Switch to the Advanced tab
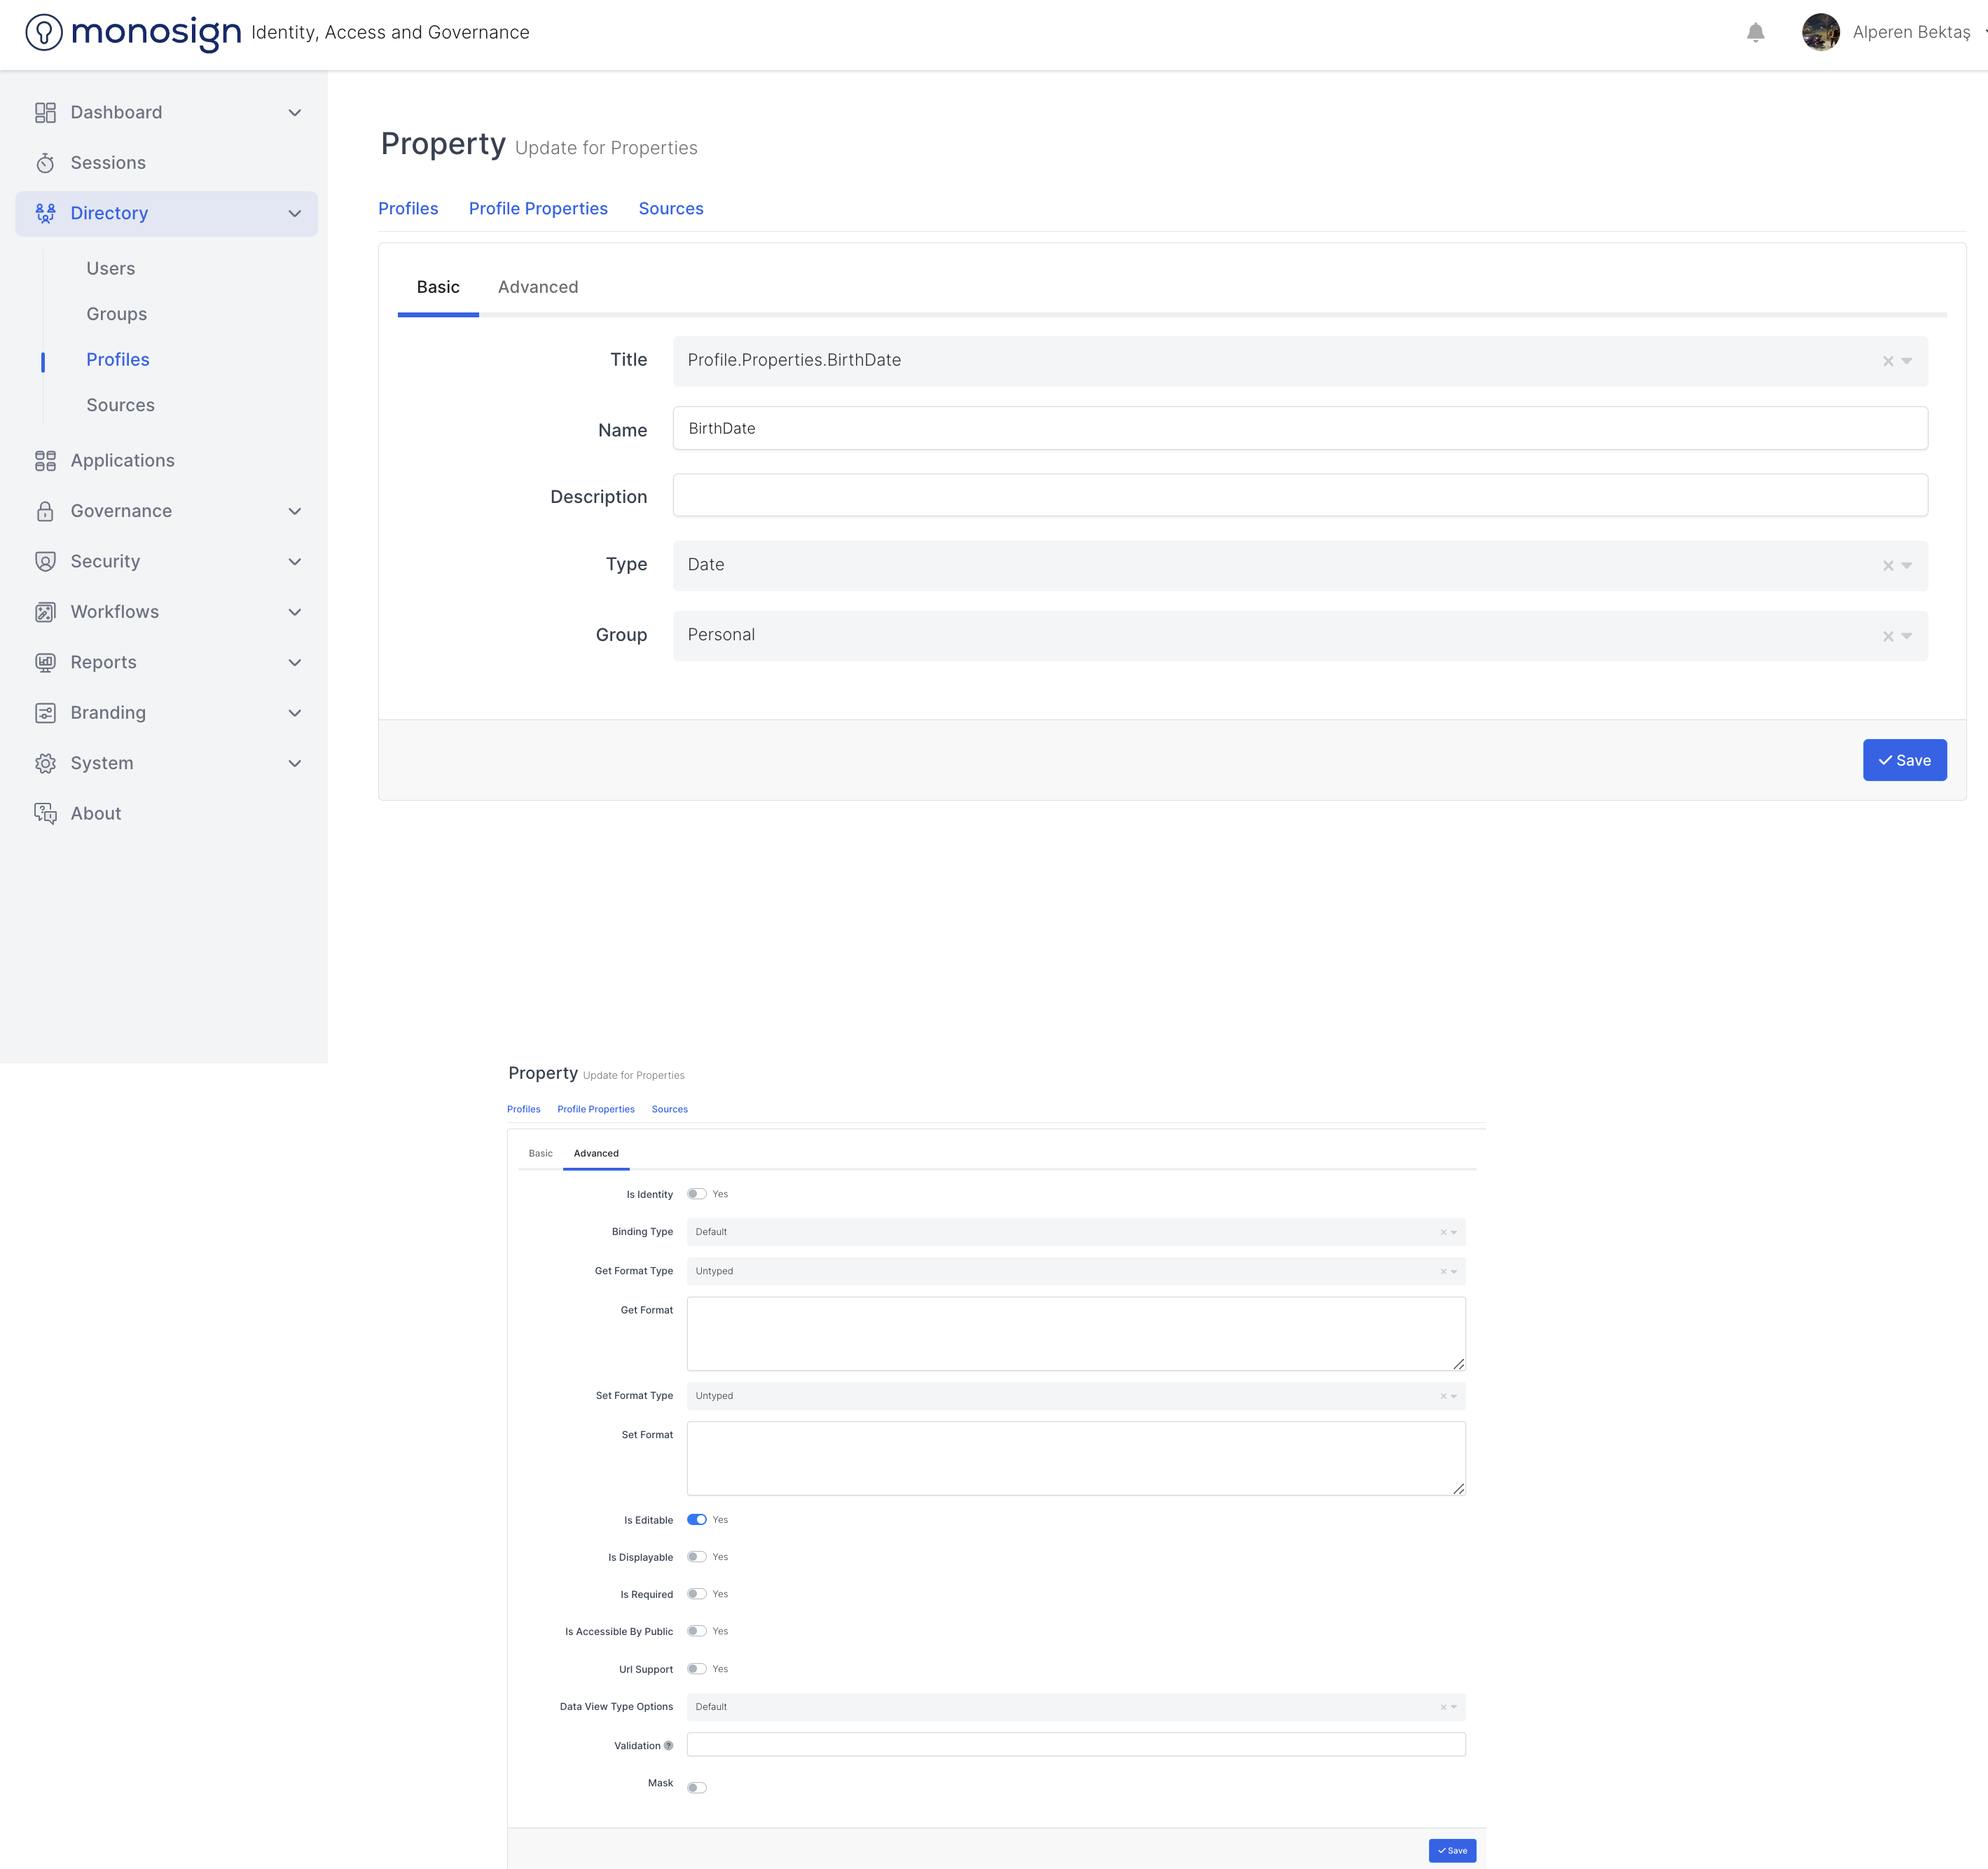Image resolution: width=1988 pixels, height=1869 pixels. point(538,288)
